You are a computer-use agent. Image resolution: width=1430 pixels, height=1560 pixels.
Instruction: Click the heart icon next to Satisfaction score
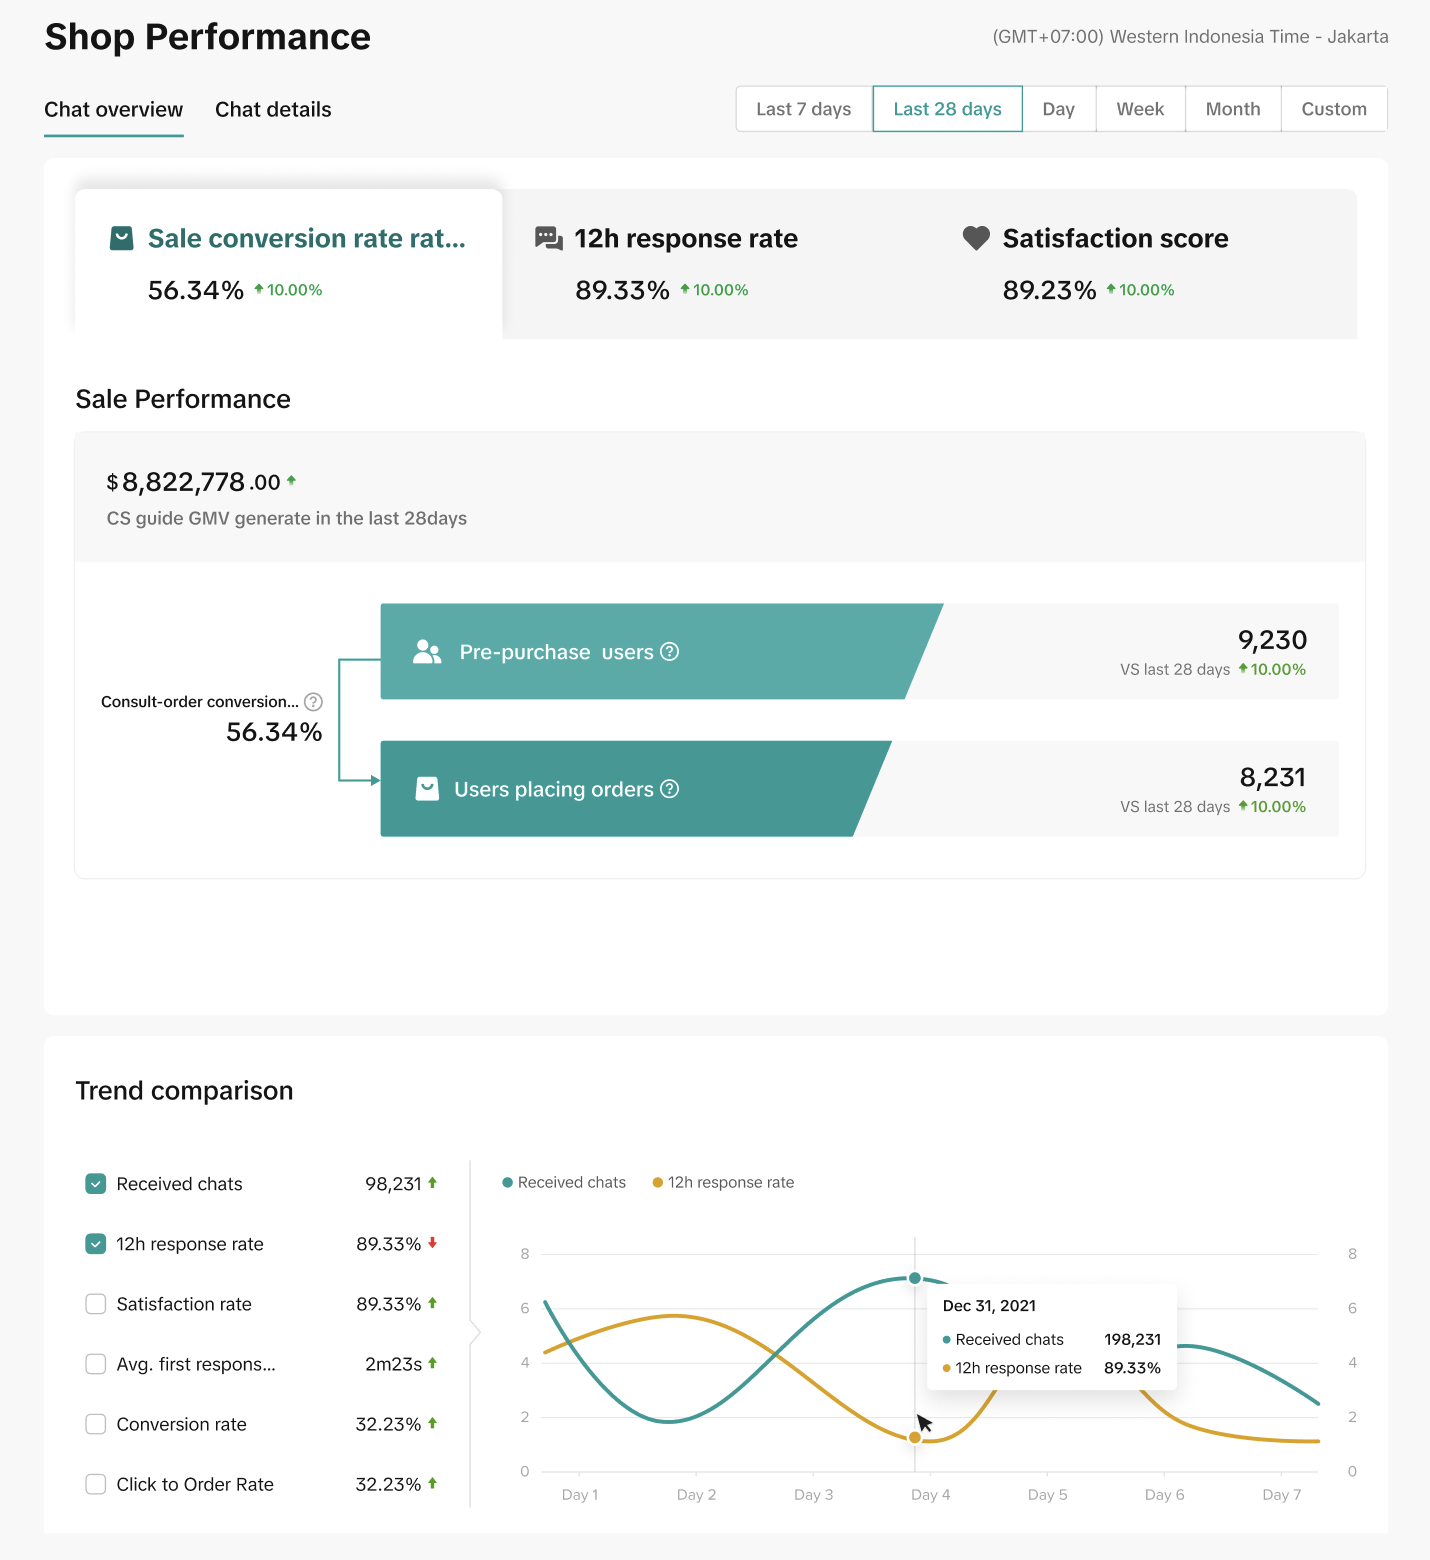tap(976, 238)
